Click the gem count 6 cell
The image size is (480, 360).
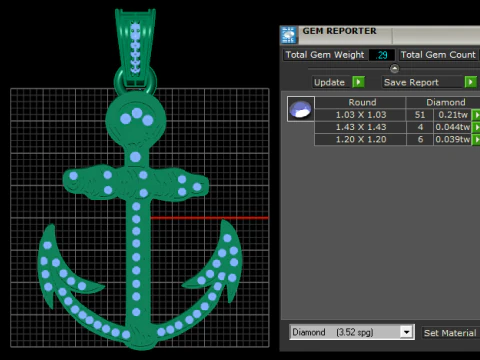[420, 139]
